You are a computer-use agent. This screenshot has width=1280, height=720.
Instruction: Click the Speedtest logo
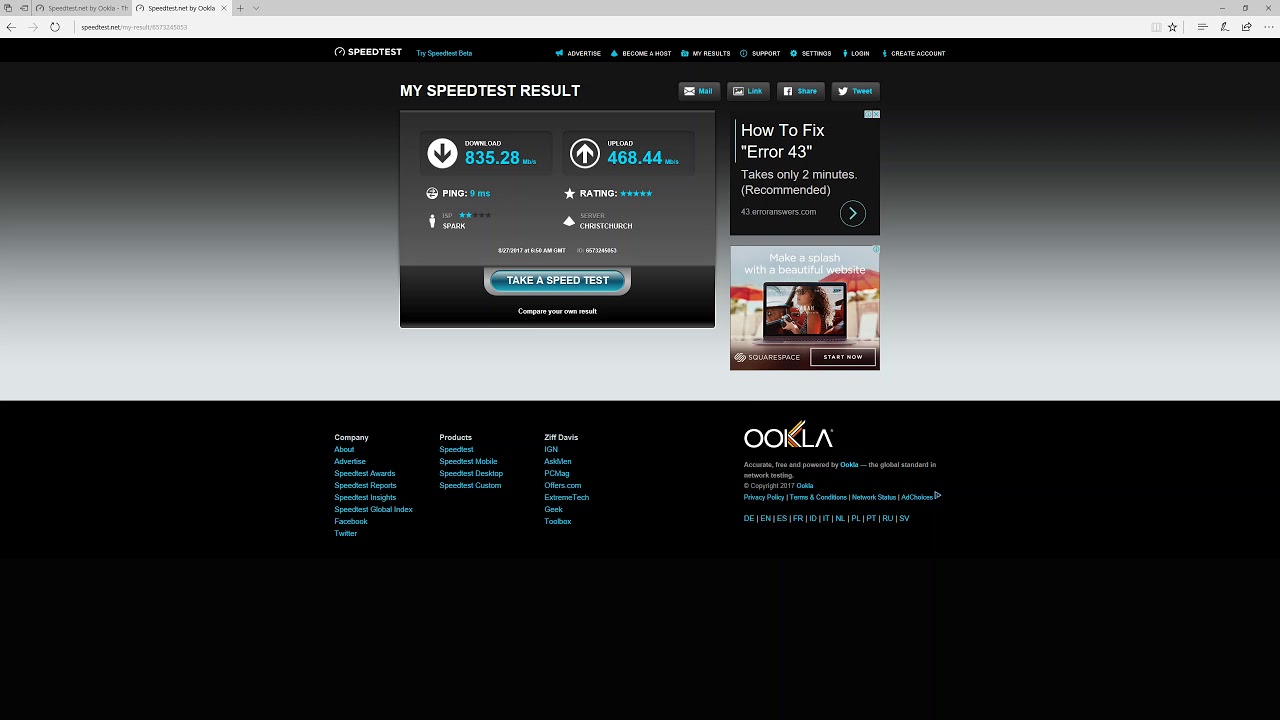[368, 52]
